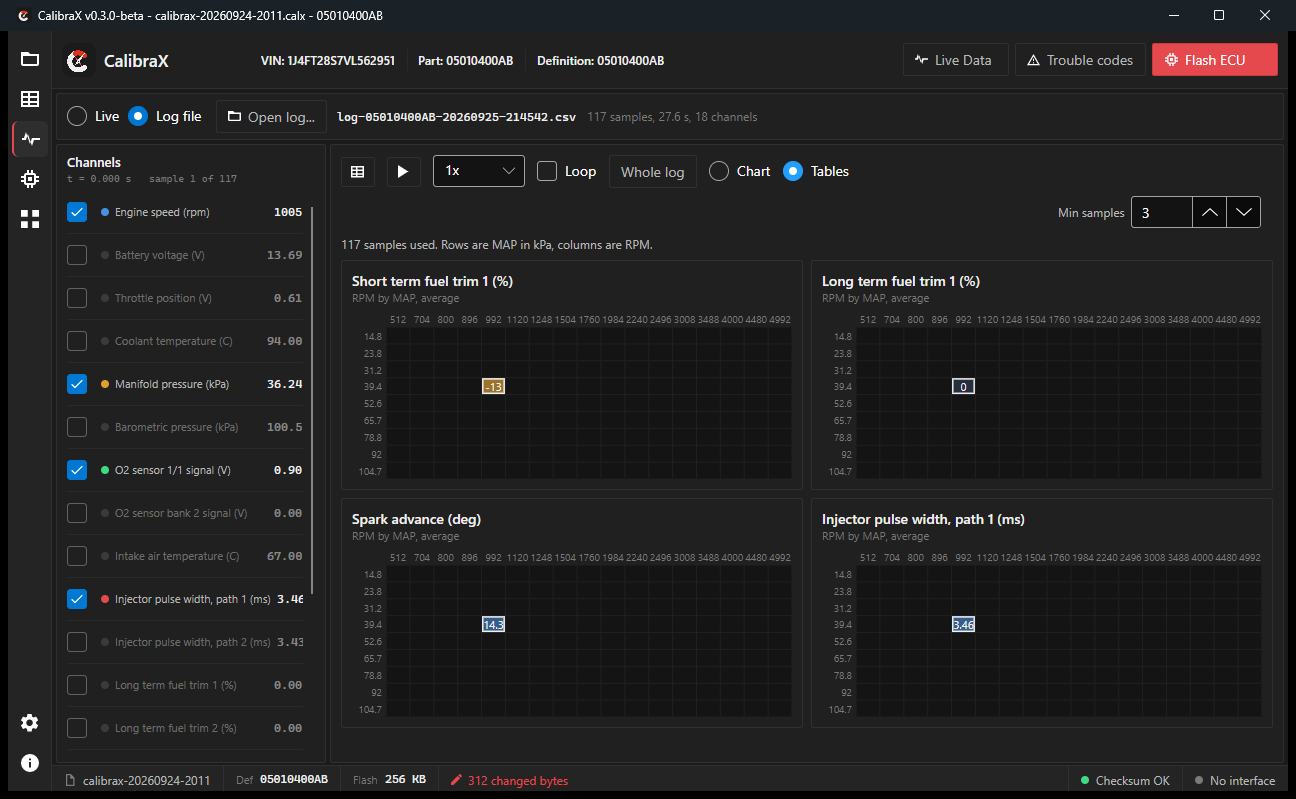The image size is (1296, 799).
Task: Uncheck the Manifold pressure (kPa) channel
Action: tap(77, 384)
